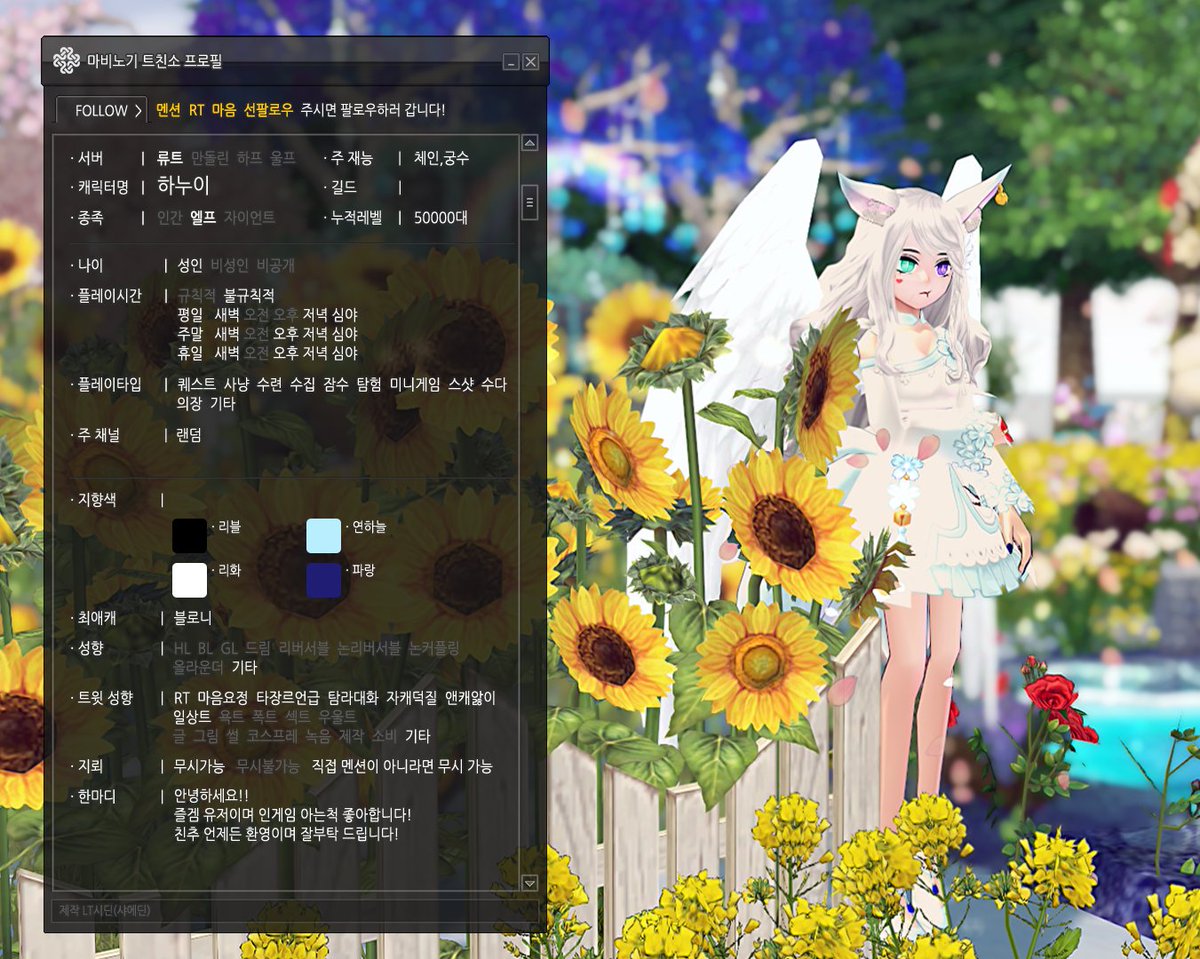The image size is (1200, 959).
Task: Minimize the 마비노기 트친소 프로필 window
Action: [511, 62]
